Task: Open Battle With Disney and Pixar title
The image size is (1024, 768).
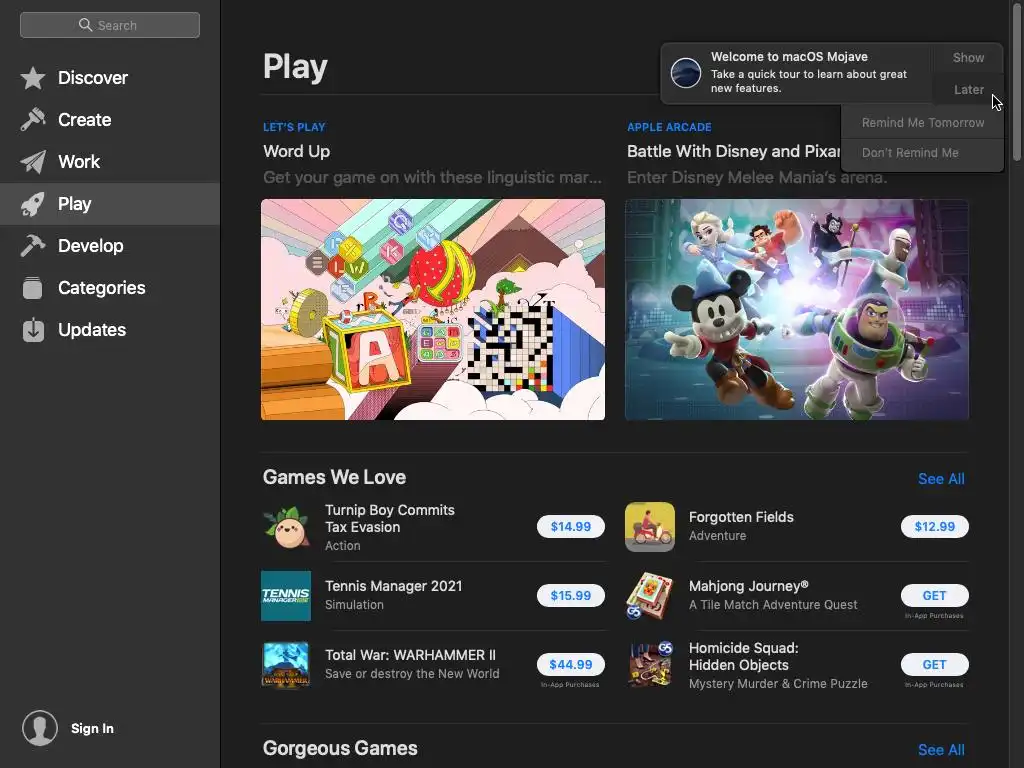Action: [733, 152]
